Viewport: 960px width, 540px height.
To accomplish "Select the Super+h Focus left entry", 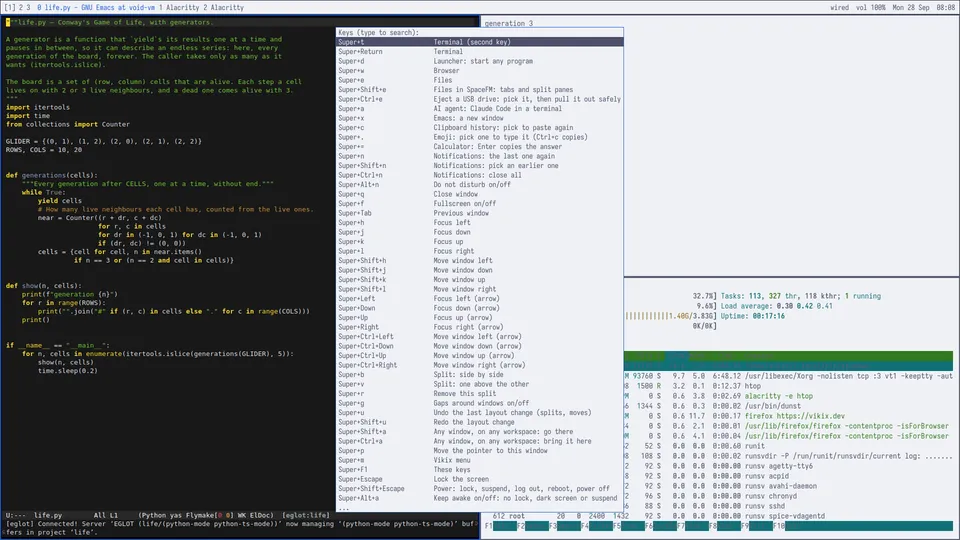I will pyautogui.click(x=480, y=222).
